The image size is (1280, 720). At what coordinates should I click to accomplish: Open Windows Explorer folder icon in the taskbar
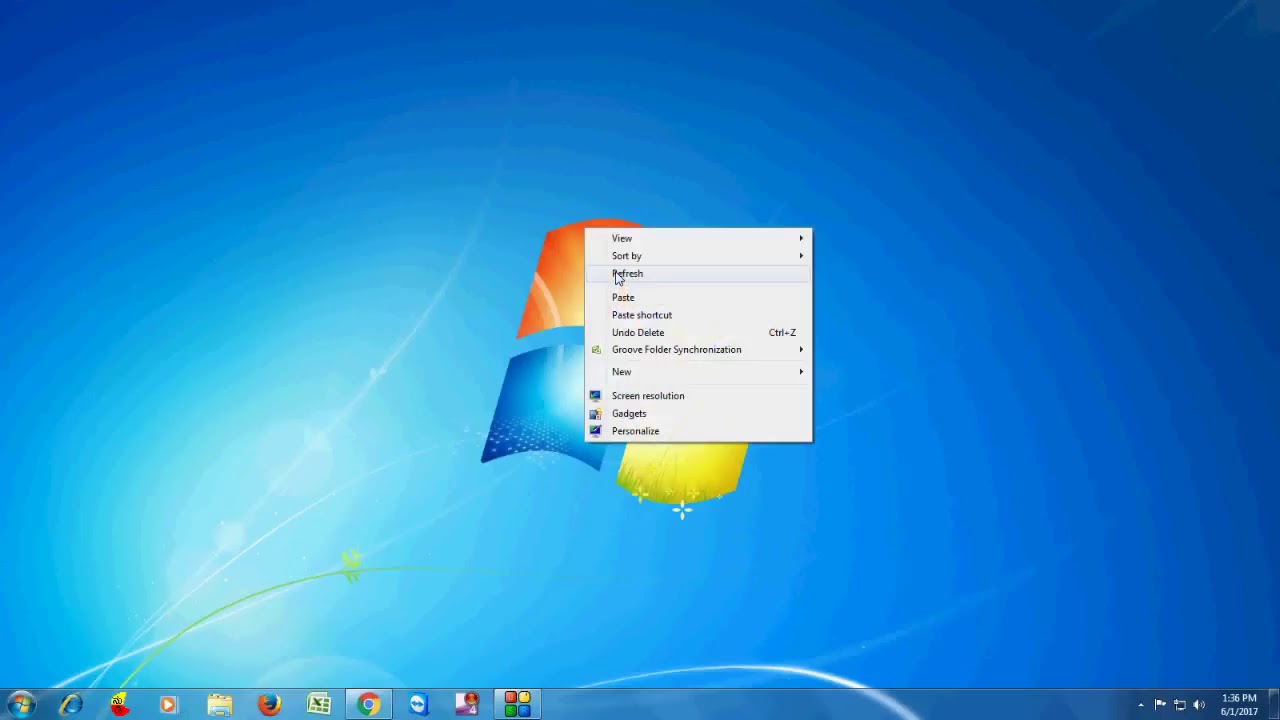(219, 705)
